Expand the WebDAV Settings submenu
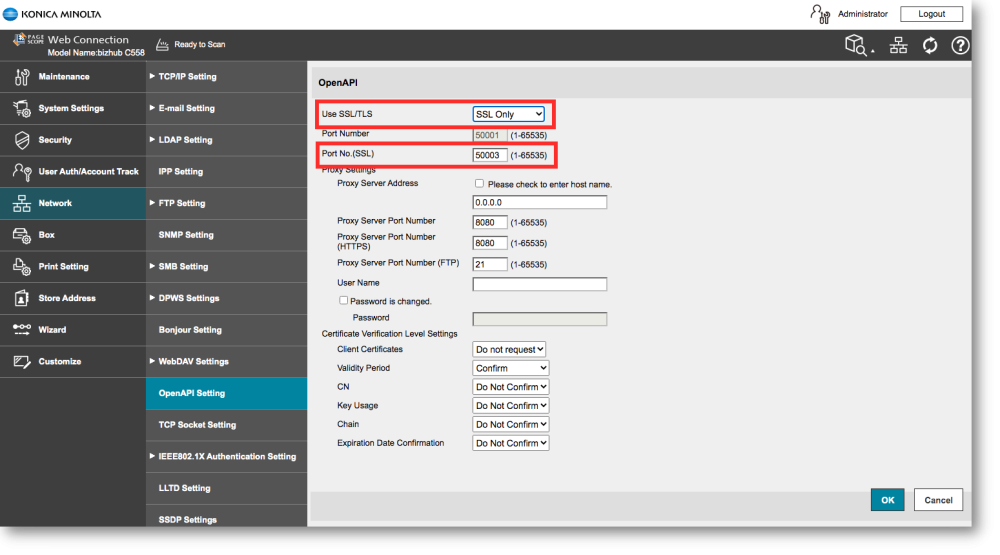This screenshot has height=555, width=1000. 226,362
